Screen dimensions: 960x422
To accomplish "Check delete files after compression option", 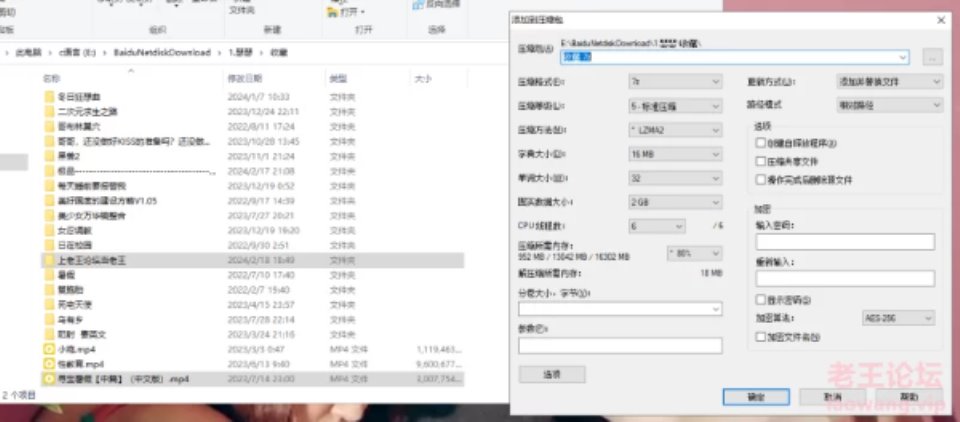I will (761, 180).
